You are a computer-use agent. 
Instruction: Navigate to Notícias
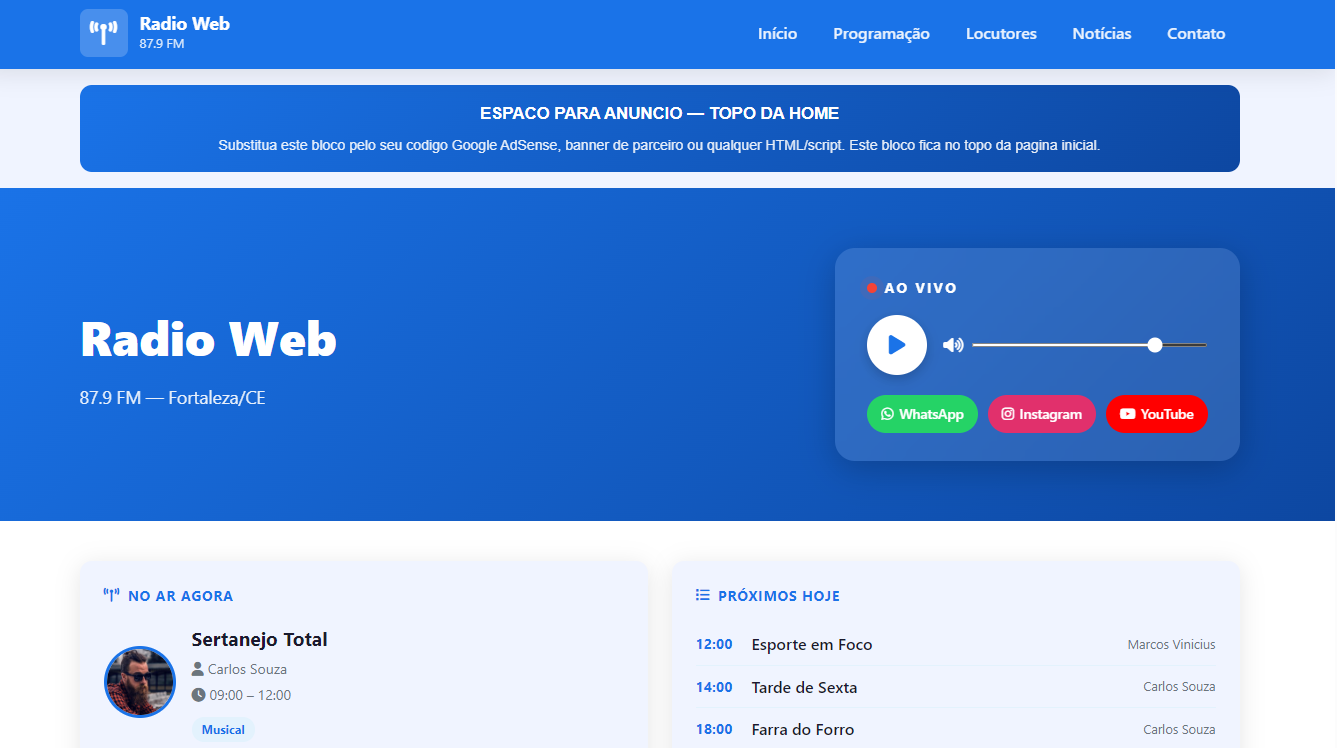(1102, 34)
